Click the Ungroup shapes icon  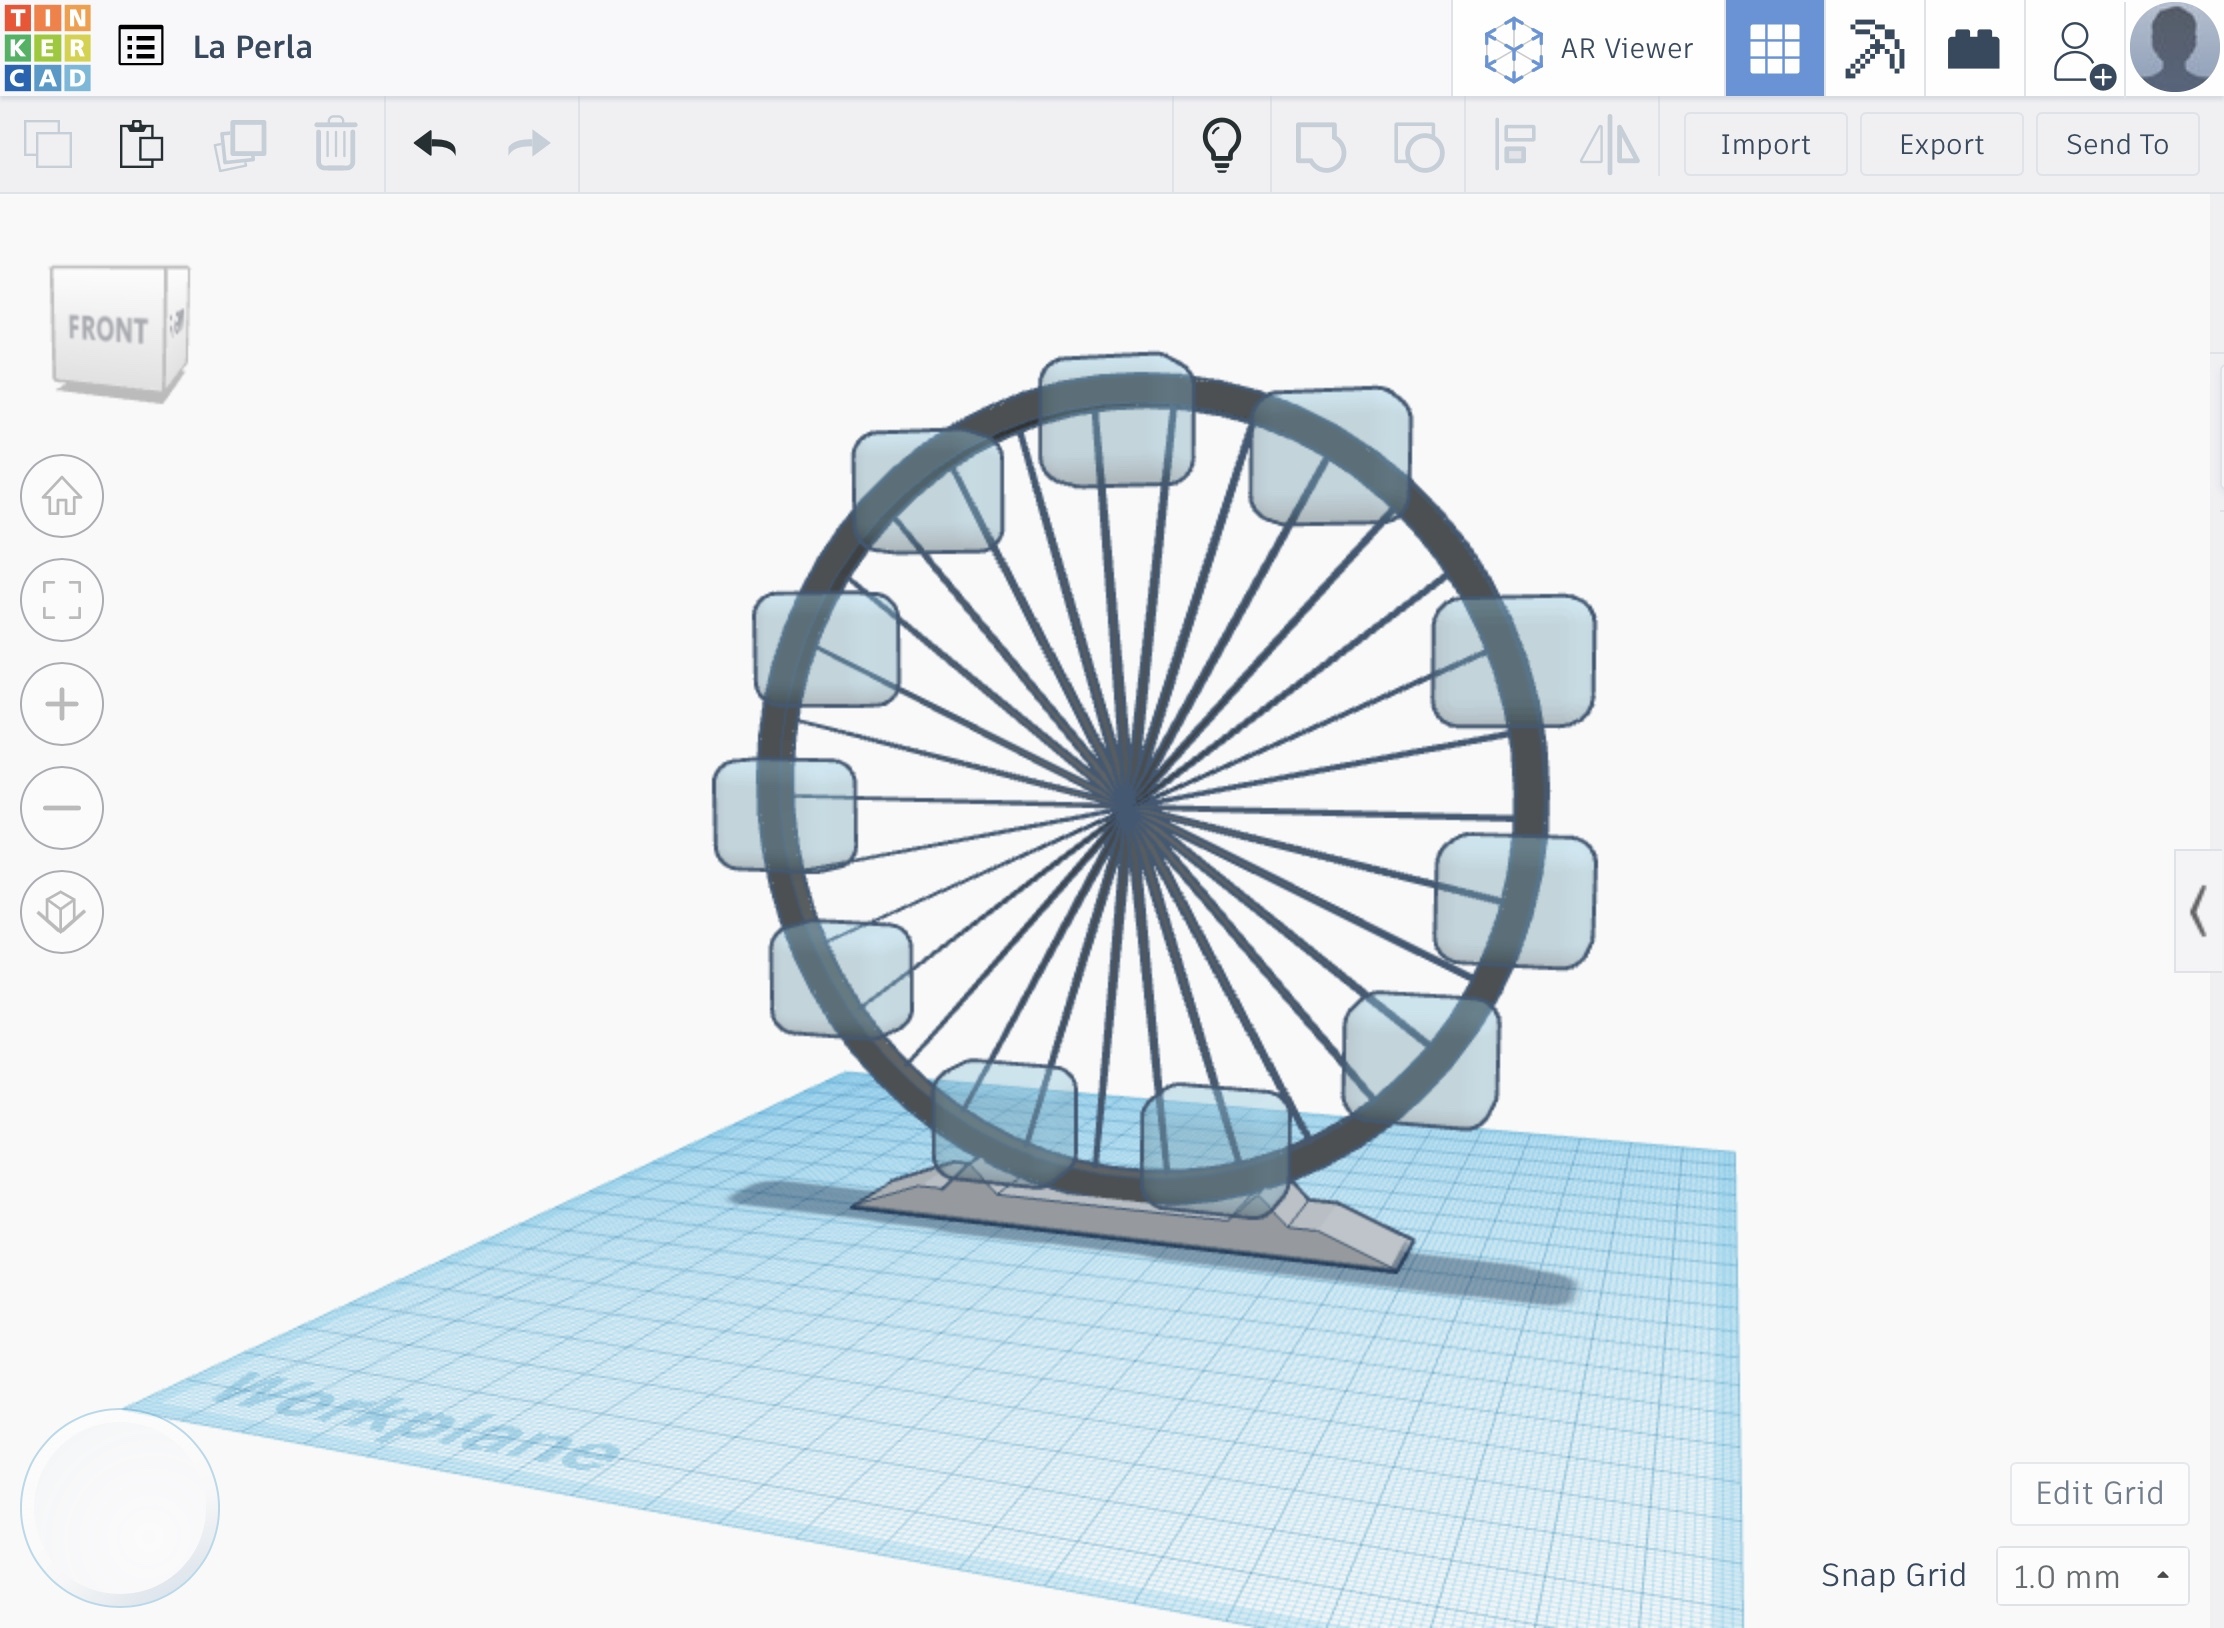point(1418,146)
